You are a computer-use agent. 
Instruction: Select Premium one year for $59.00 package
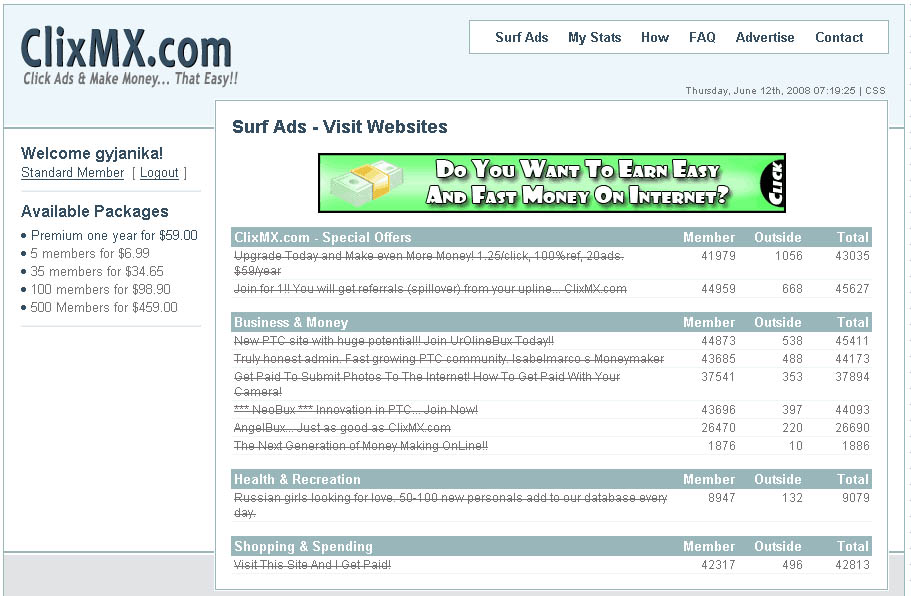point(114,235)
